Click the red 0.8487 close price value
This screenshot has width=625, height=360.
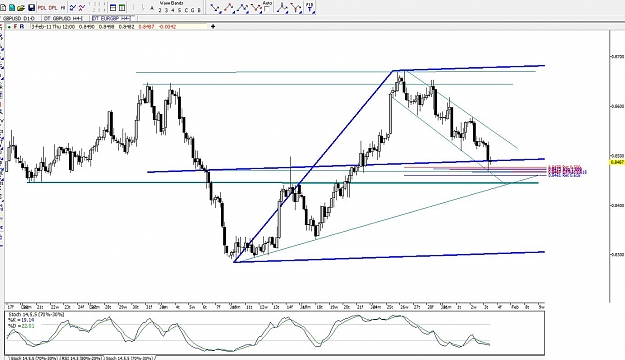coord(146,27)
